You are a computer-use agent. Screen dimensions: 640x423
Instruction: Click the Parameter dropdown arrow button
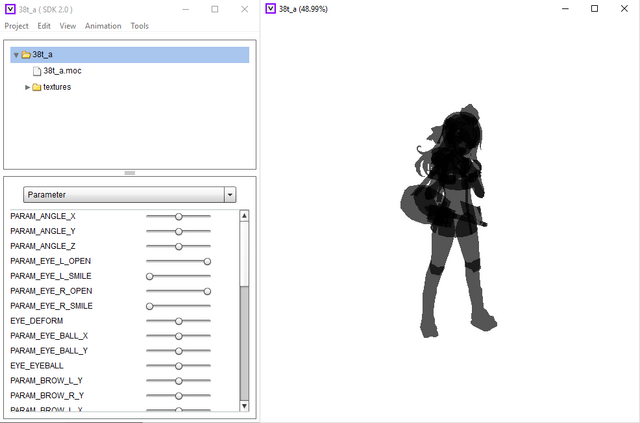(230, 195)
